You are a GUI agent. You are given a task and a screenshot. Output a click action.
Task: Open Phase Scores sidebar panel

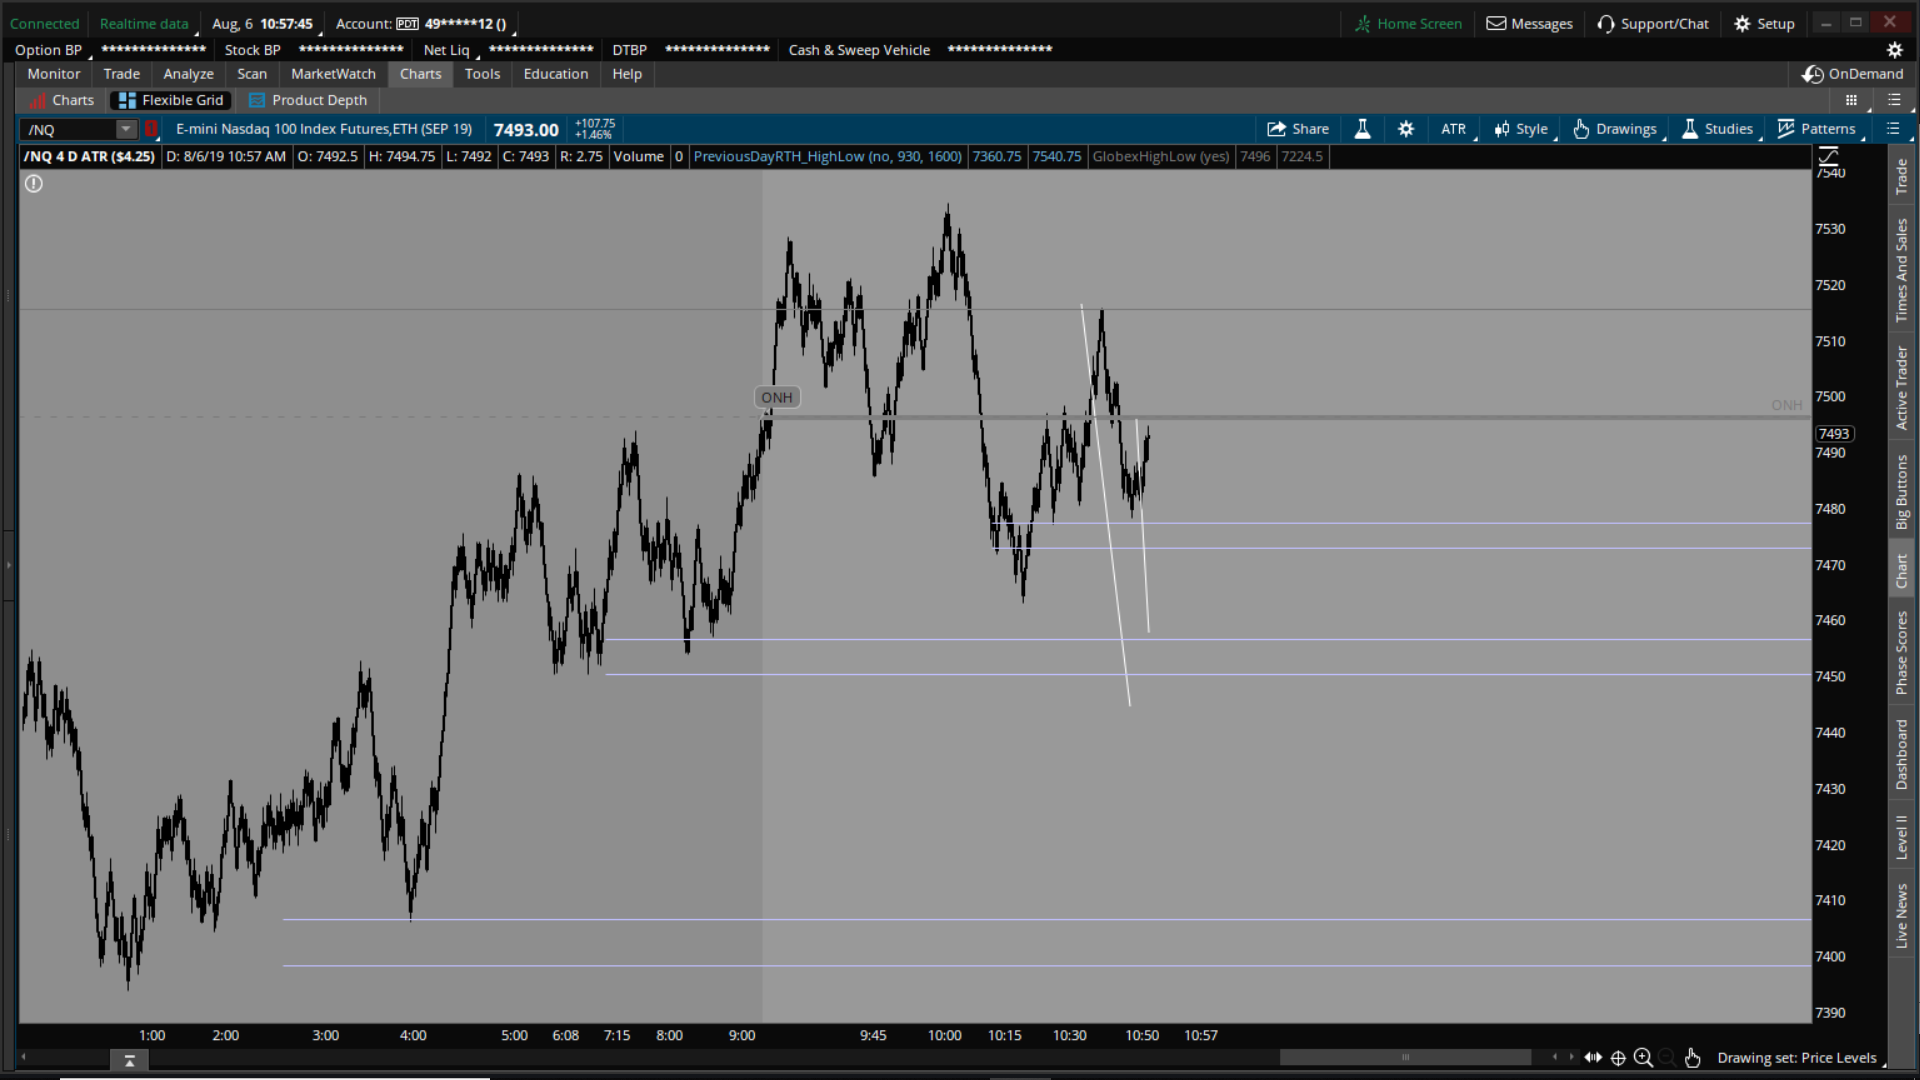click(1902, 652)
